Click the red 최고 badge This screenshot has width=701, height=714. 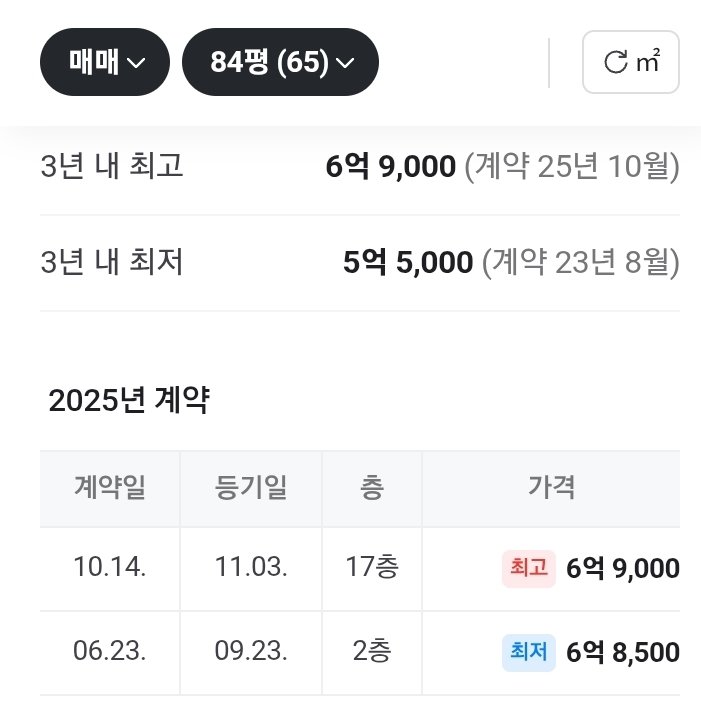pos(528,568)
